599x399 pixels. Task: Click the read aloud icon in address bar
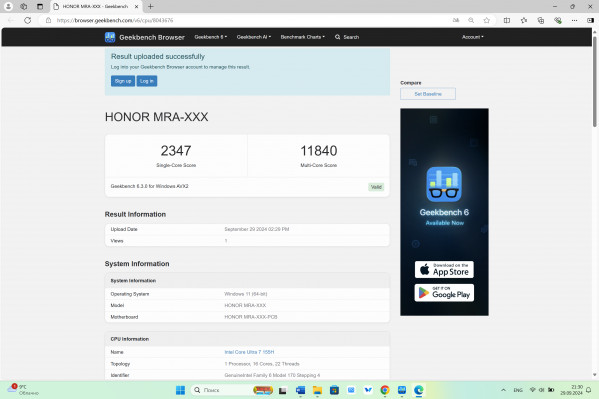point(456,20)
